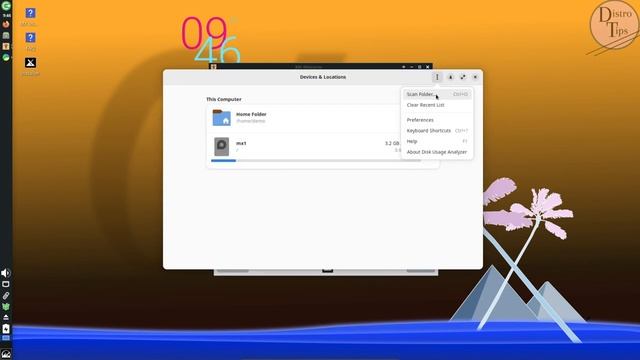This screenshot has height=360, width=640.
Task: Click the mx1 disk drive icon
Action: pos(222,146)
